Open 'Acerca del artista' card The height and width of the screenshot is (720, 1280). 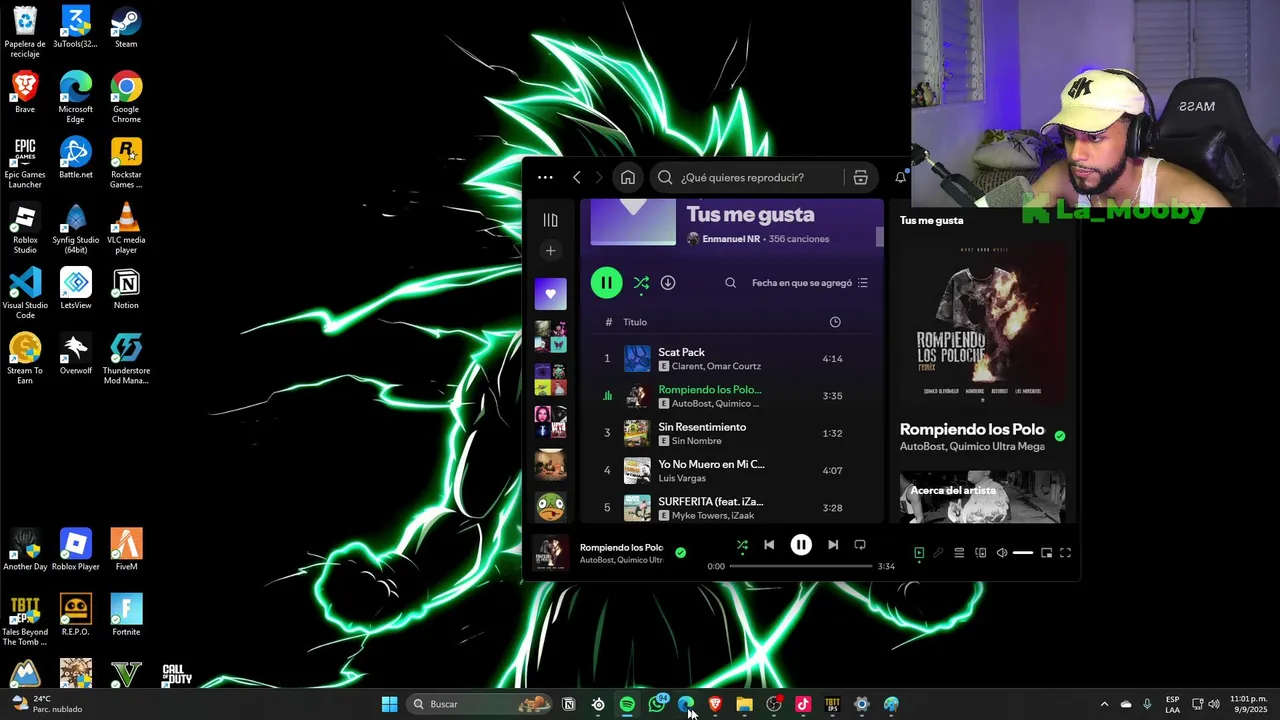982,497
